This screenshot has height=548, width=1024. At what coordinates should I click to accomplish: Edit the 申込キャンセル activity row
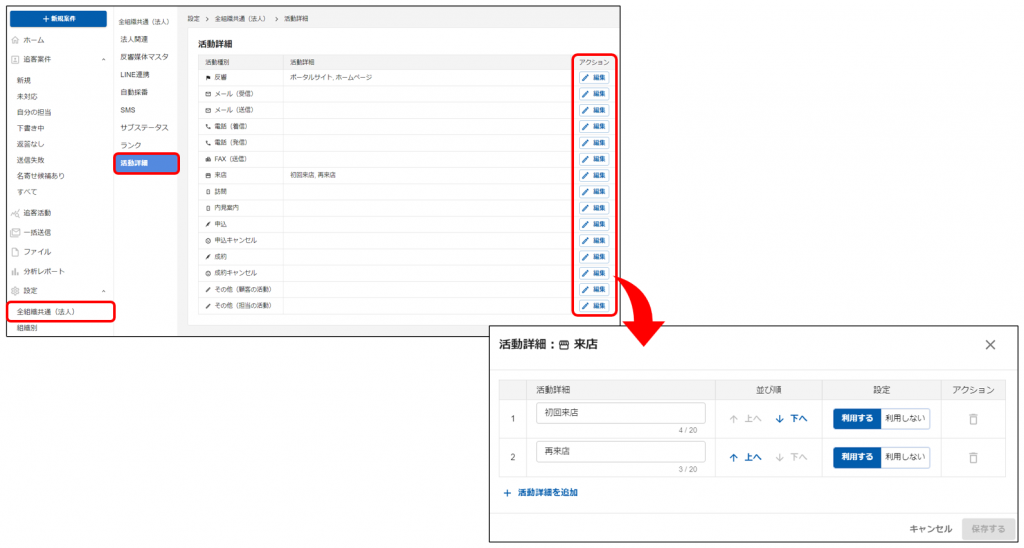tap(594, 240)
